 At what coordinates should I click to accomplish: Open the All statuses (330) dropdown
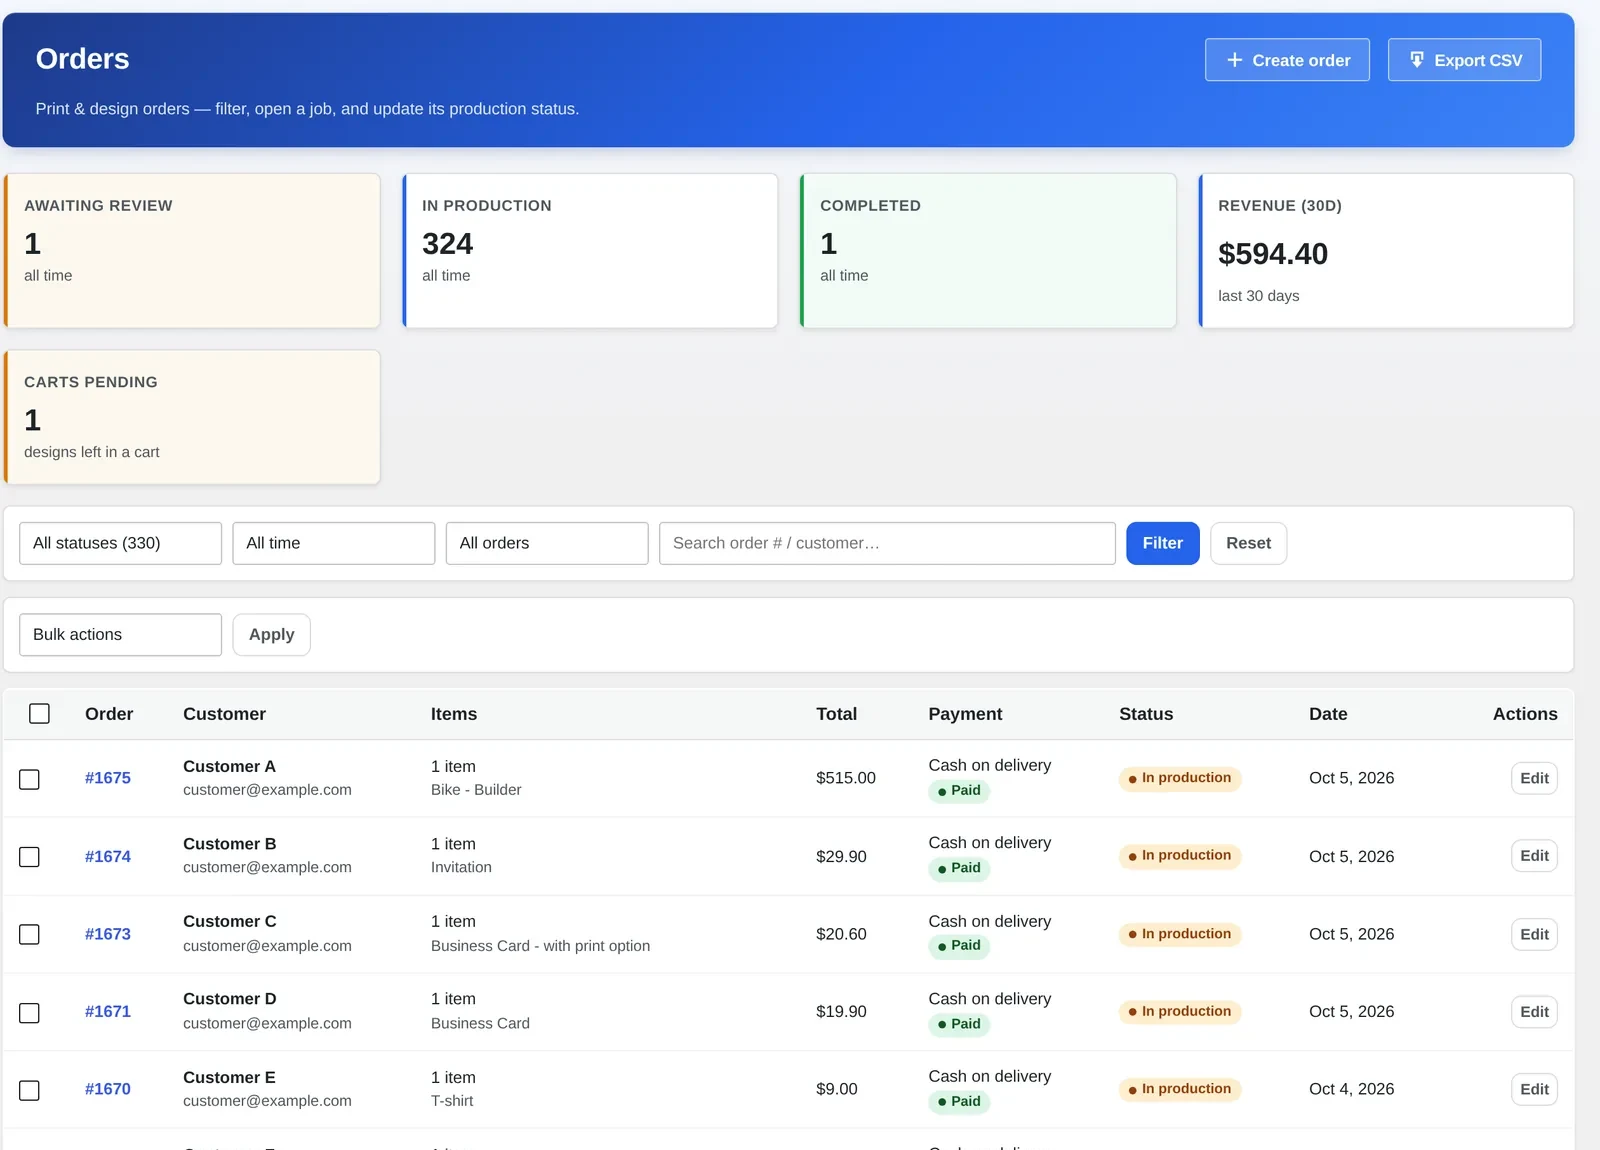pos(120,543)
